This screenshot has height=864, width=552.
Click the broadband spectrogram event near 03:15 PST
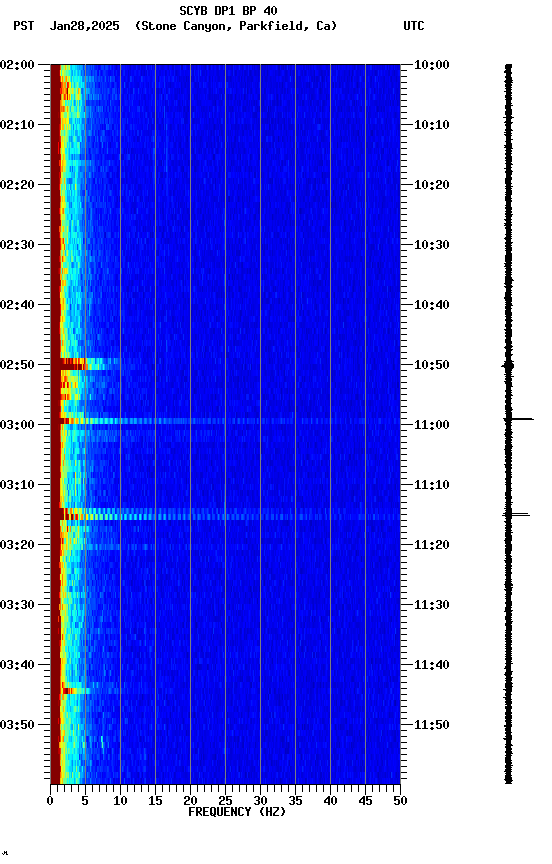pos(225,515)
